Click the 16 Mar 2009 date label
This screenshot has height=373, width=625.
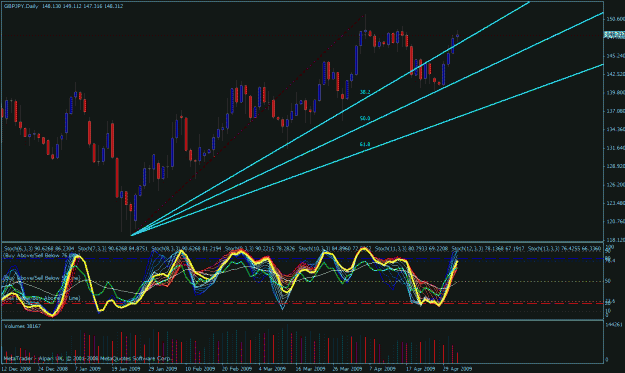[310, 369]
